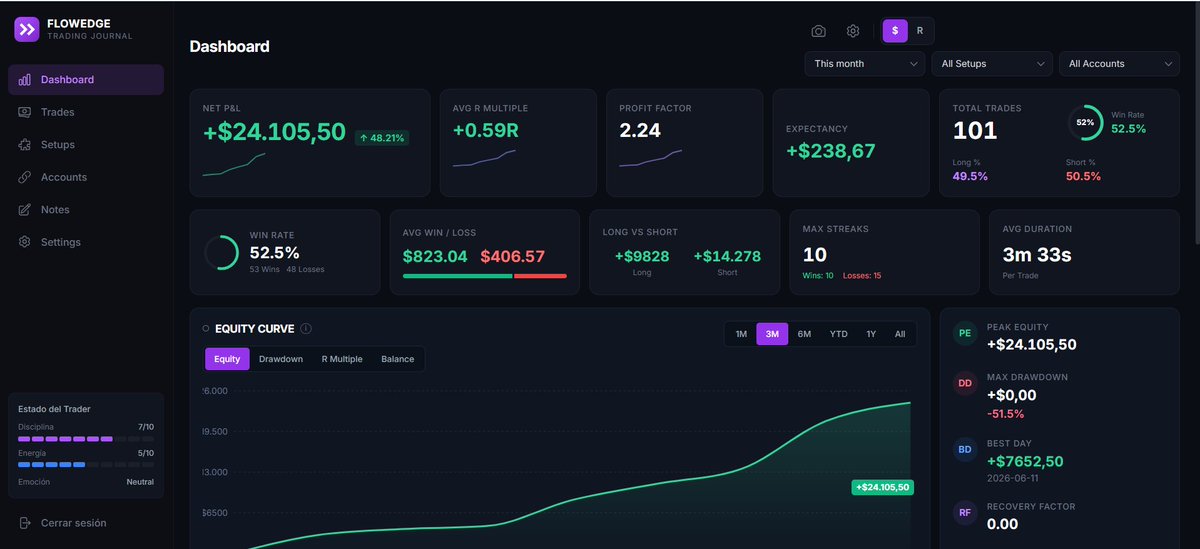This screenshot has height=549, width=1200.
Task: Select the All time range
Action: click(900, 334)
